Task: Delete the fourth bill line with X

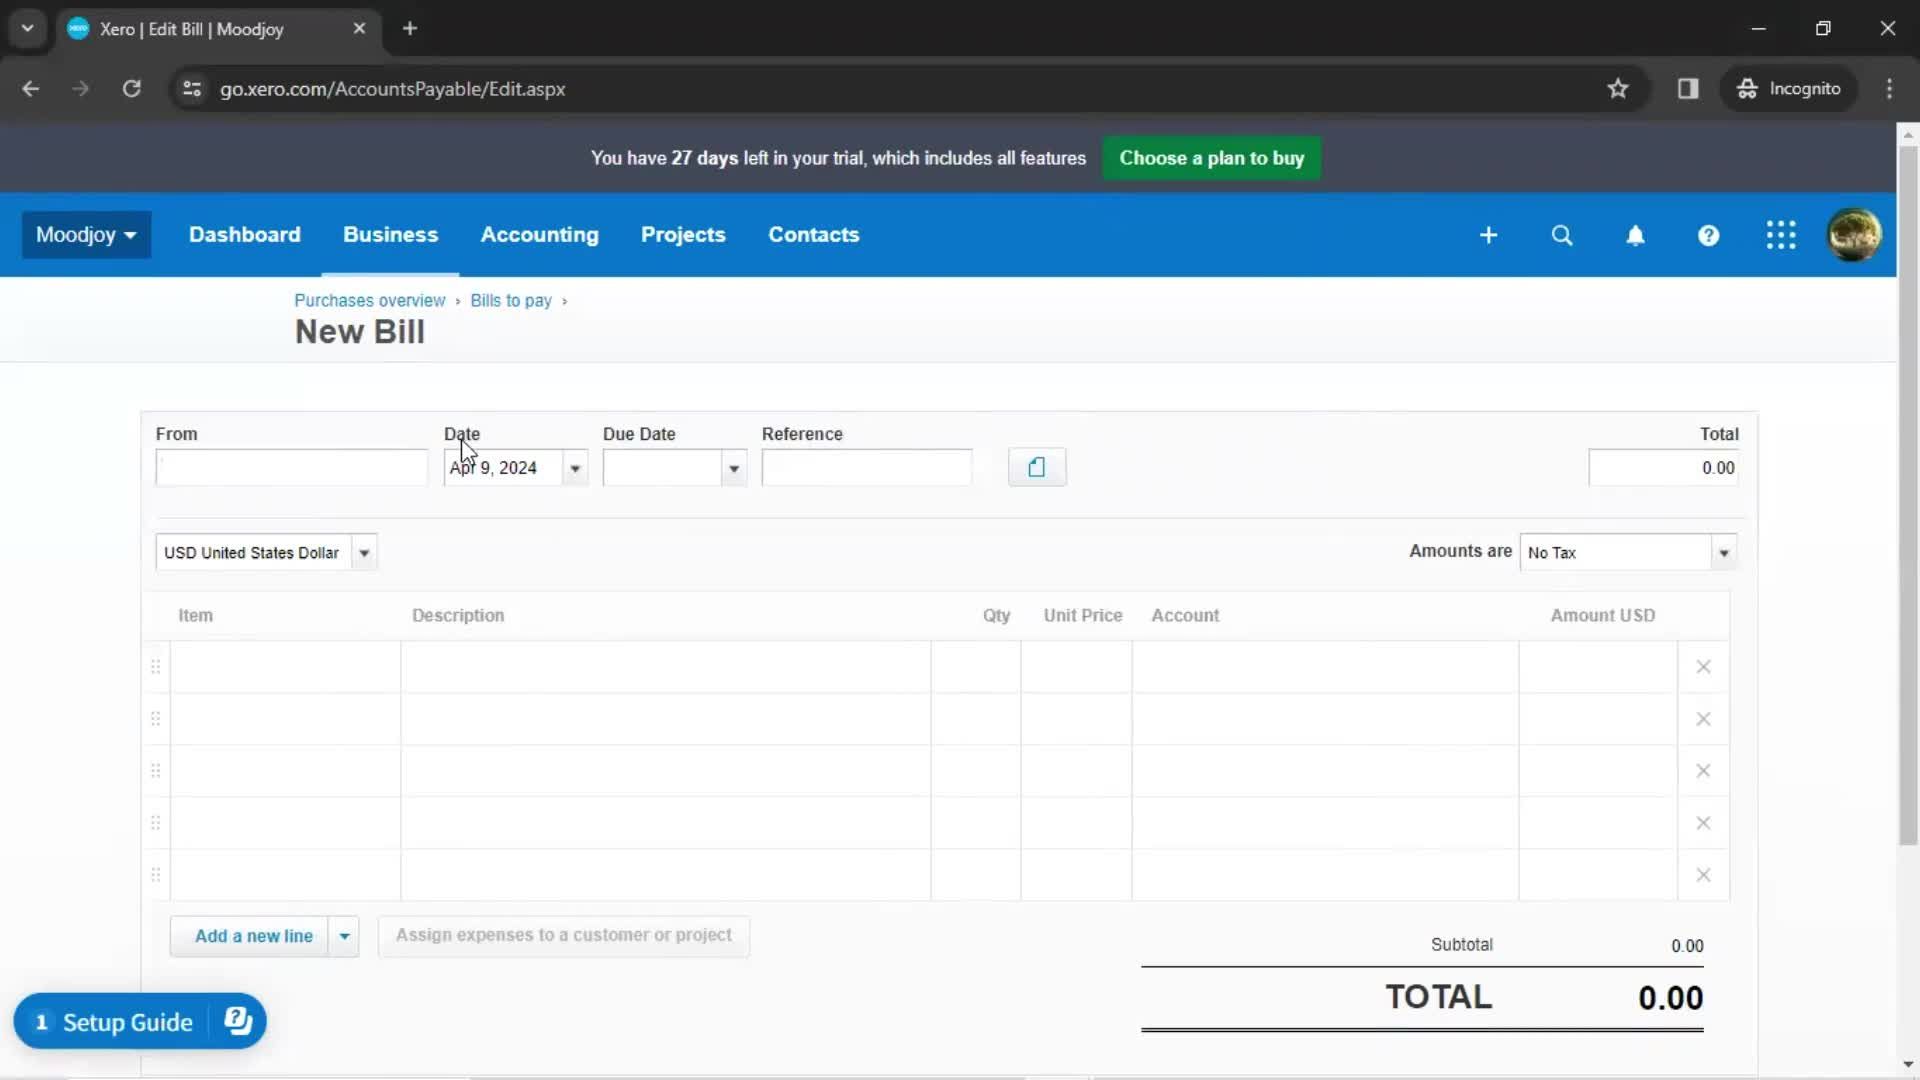Action: click(1703, 823)
